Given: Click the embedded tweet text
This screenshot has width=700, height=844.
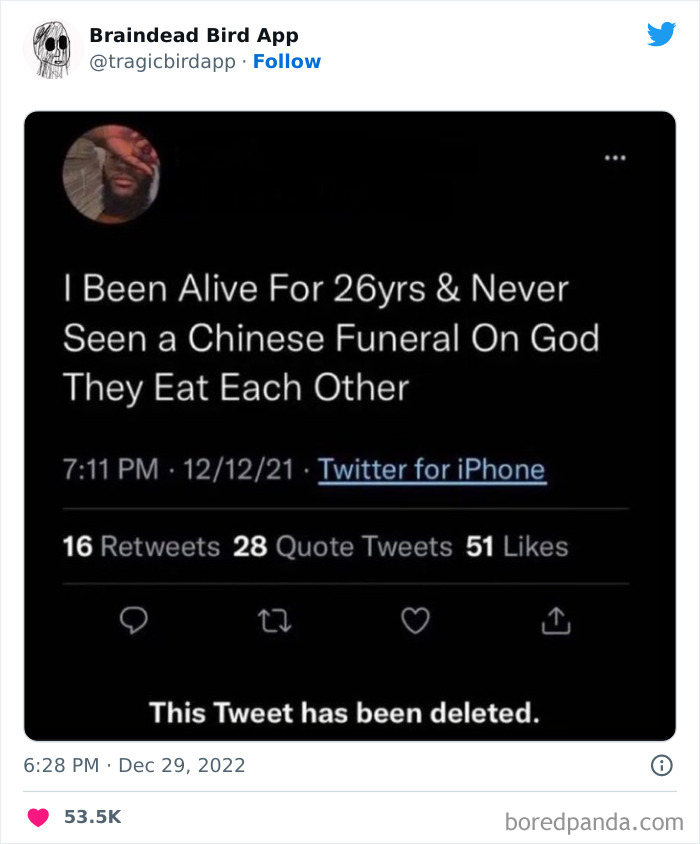Looking at the screenshot, I should click(x=330, y=339).
